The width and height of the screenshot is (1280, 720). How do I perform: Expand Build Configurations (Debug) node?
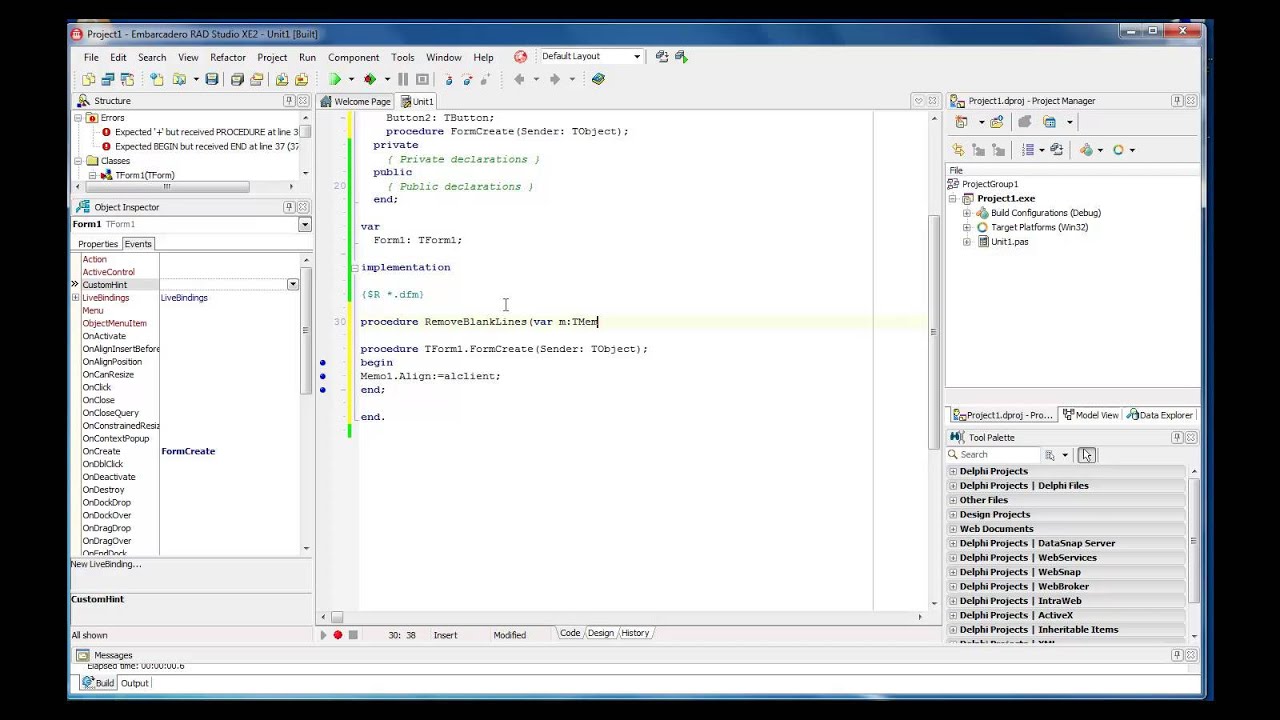coord(967,213)
